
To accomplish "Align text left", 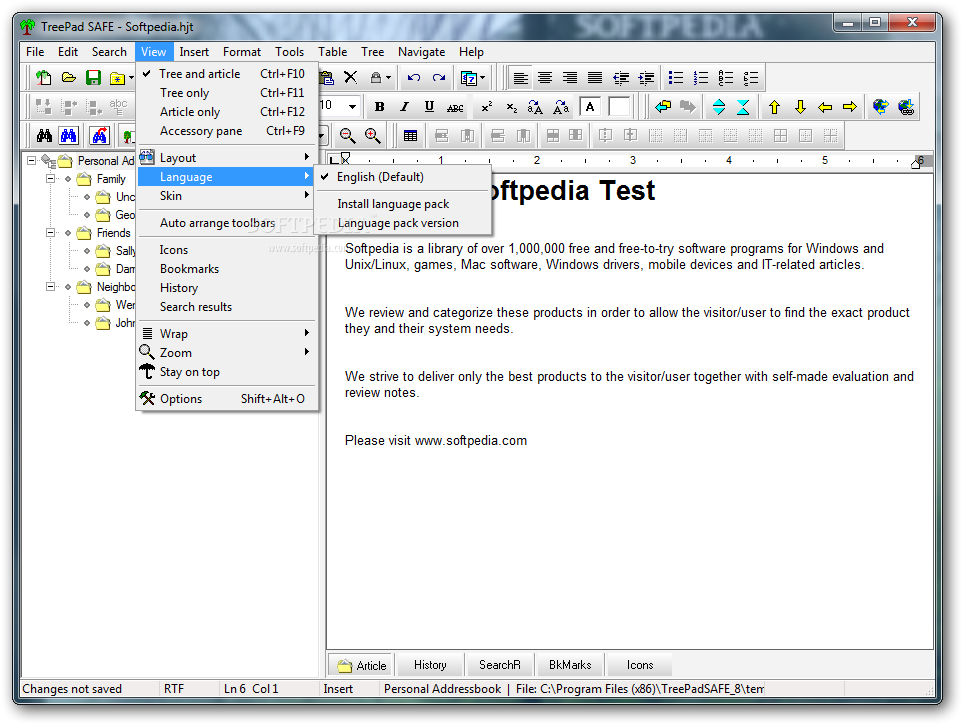I will [x=520, y=77].
